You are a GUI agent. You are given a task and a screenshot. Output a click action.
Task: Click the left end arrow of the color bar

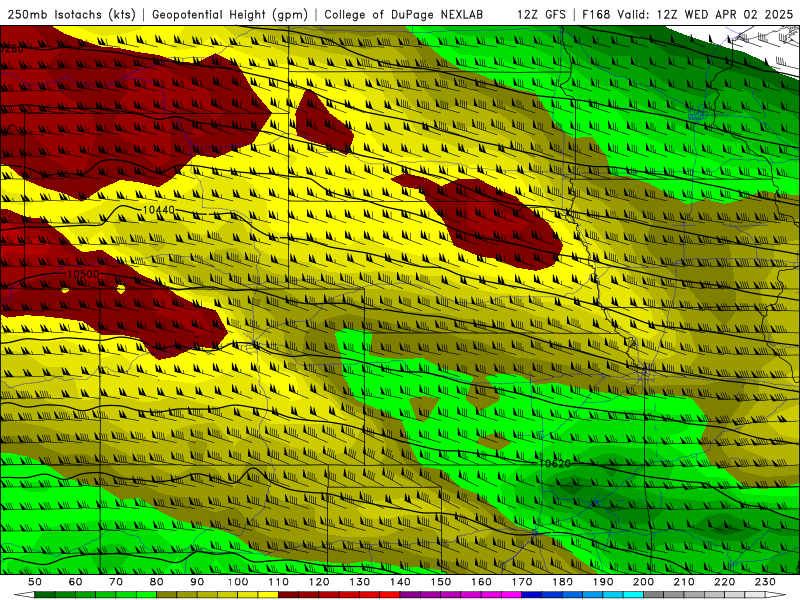click(x=24, y=594)
